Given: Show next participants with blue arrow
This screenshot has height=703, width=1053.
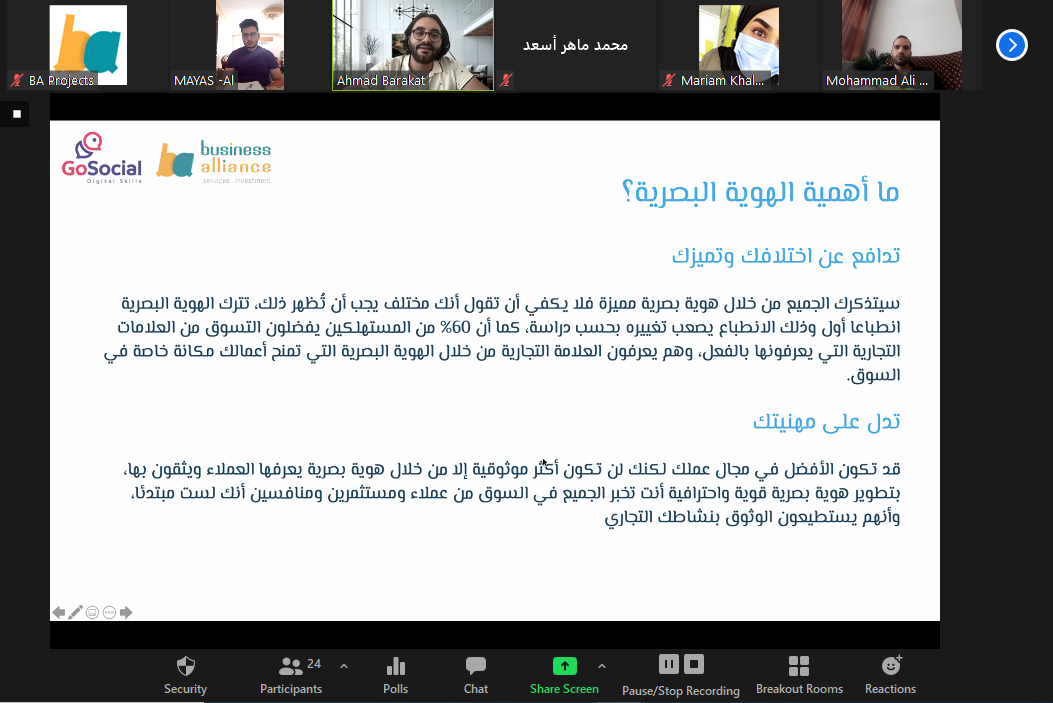Looking at the screenshot, I should click(x=1011, y=45).
